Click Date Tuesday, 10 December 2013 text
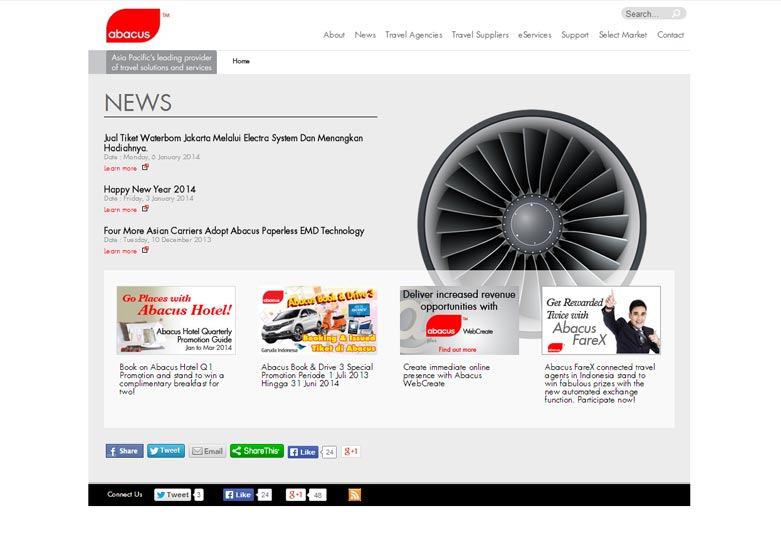The image size is (781, 536). [157, 240]
